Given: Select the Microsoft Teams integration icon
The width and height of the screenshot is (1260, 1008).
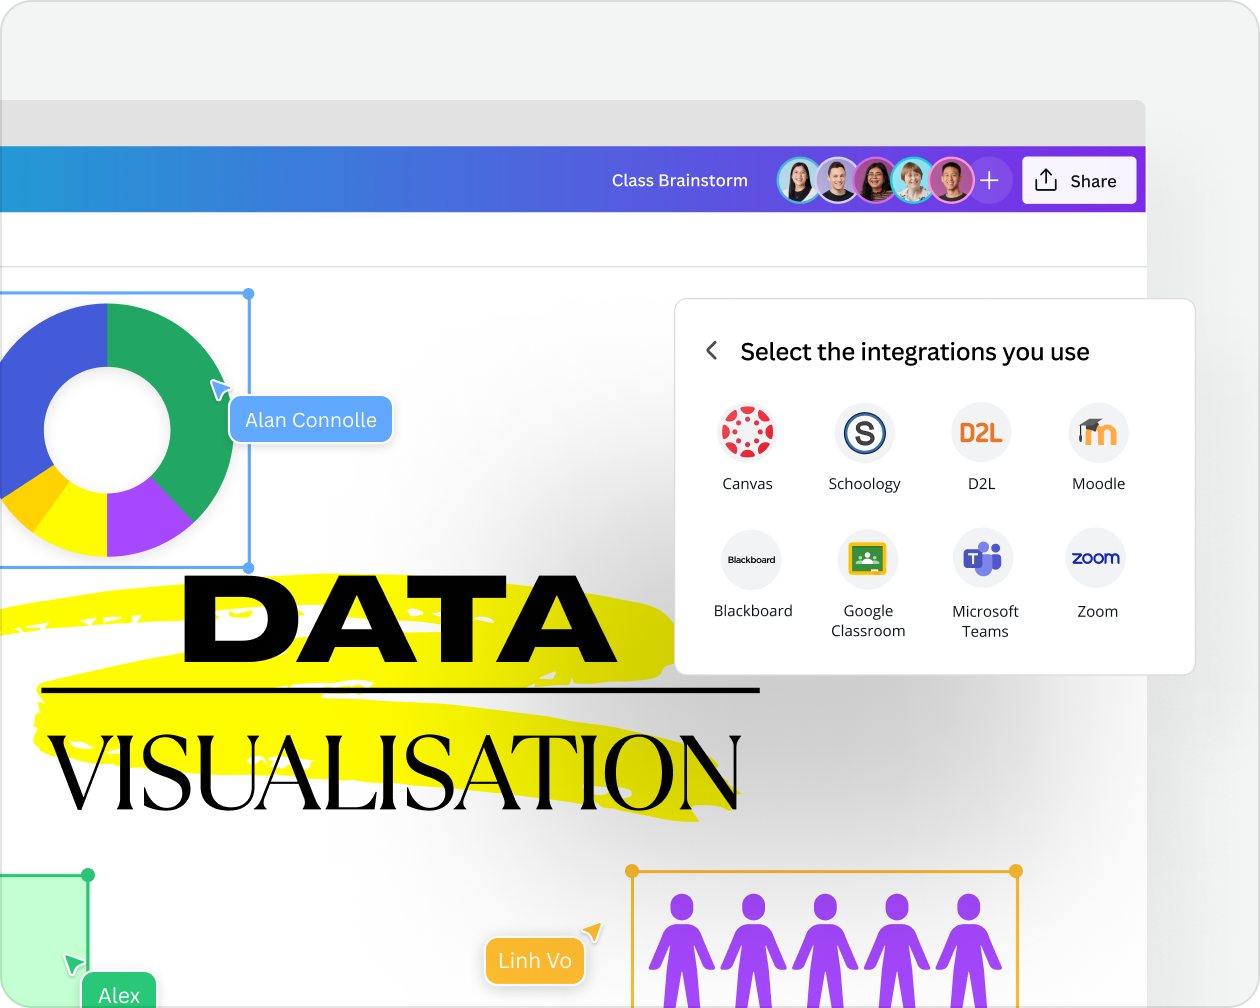Looking at the screenshot, I should point(983,558).
